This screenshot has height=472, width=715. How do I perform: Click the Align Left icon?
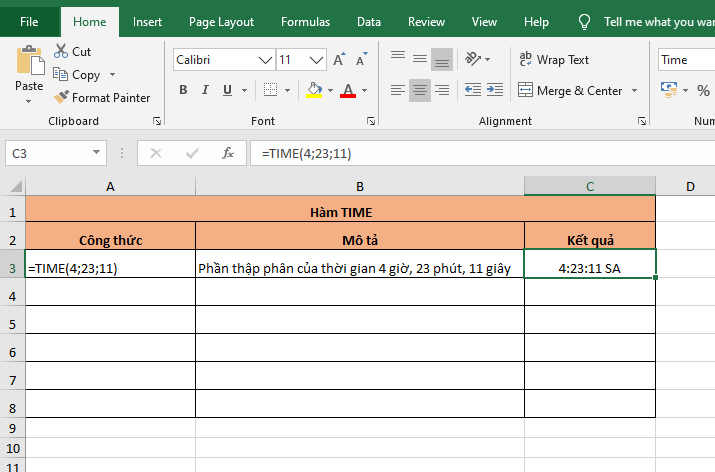click(x=397, y=90)
